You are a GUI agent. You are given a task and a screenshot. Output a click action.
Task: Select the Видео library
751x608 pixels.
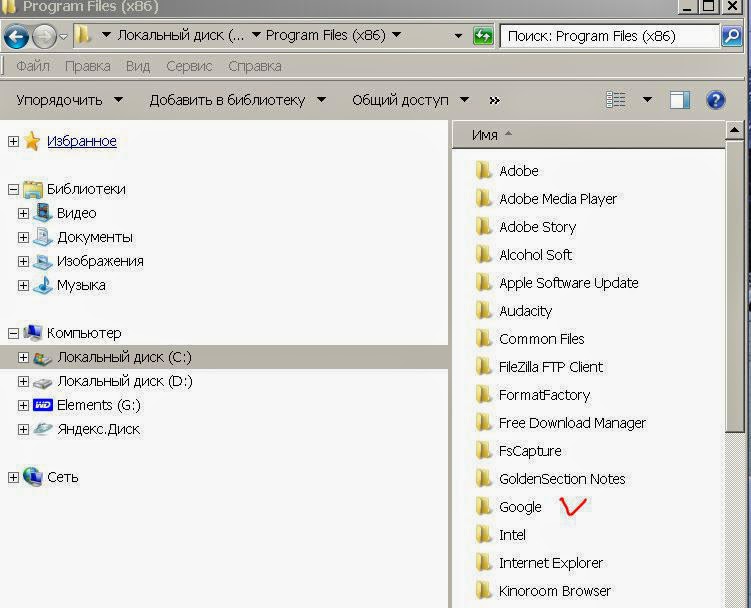tap(77, 213)
